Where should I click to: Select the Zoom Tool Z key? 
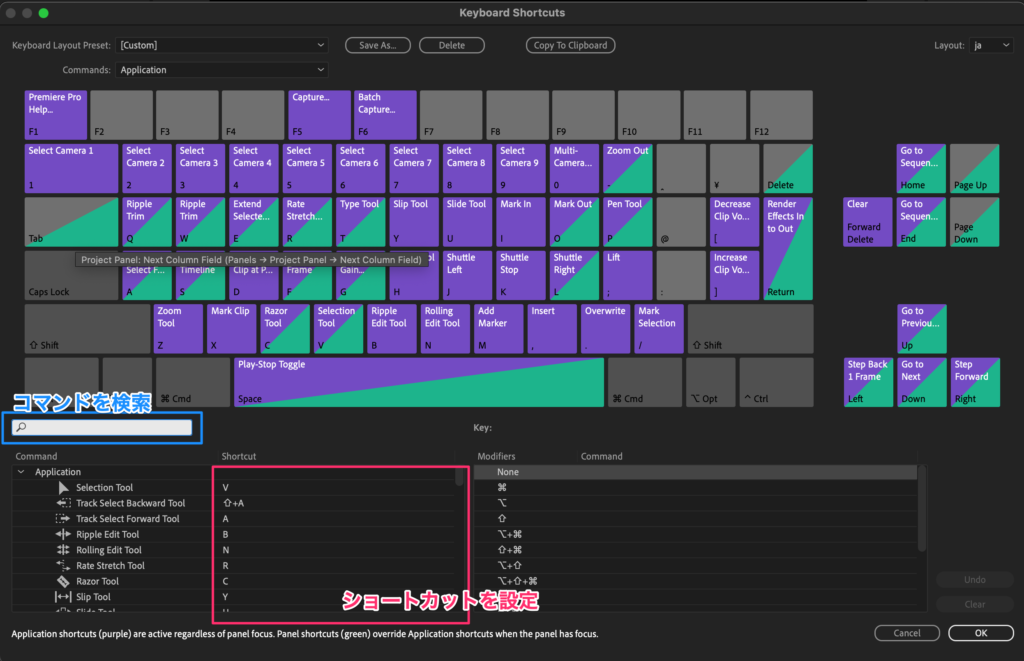[178, 329]
